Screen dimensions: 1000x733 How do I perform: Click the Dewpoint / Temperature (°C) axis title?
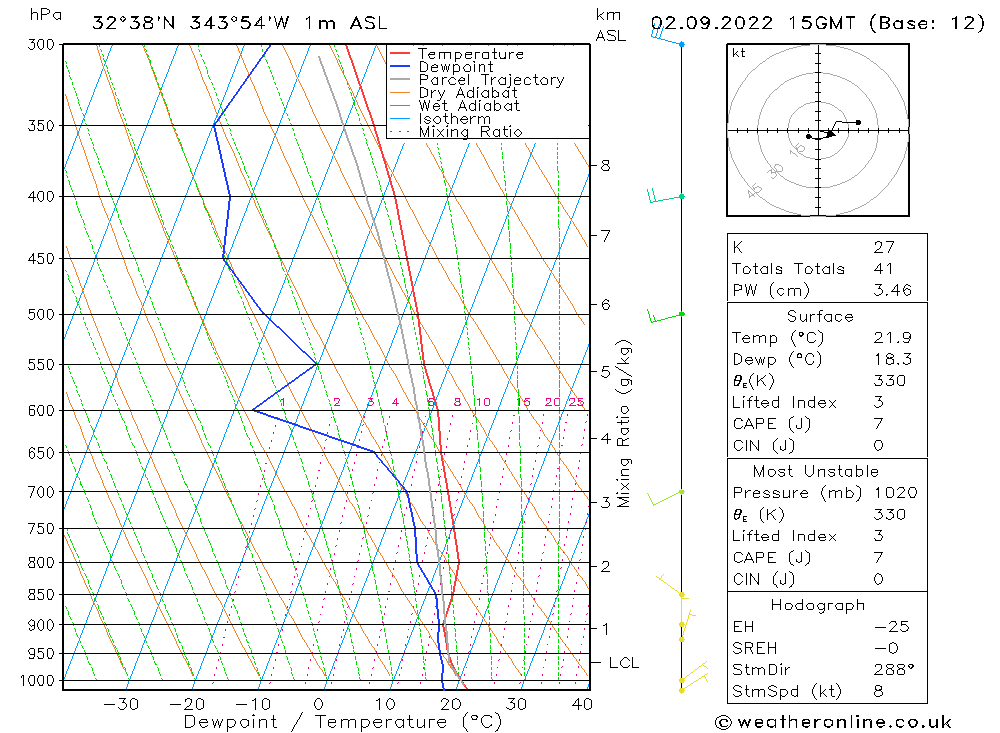tap(342, 722)
